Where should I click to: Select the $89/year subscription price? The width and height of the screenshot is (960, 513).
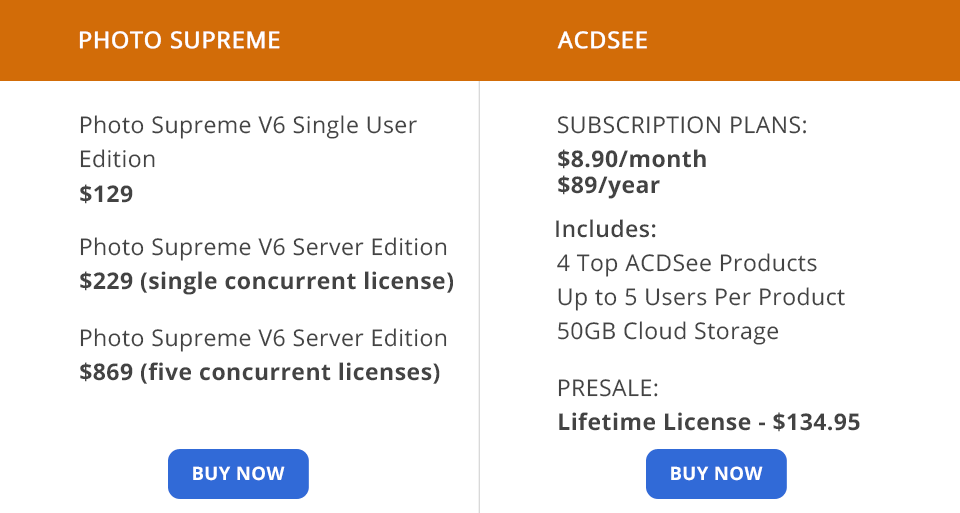click(608, 185)
